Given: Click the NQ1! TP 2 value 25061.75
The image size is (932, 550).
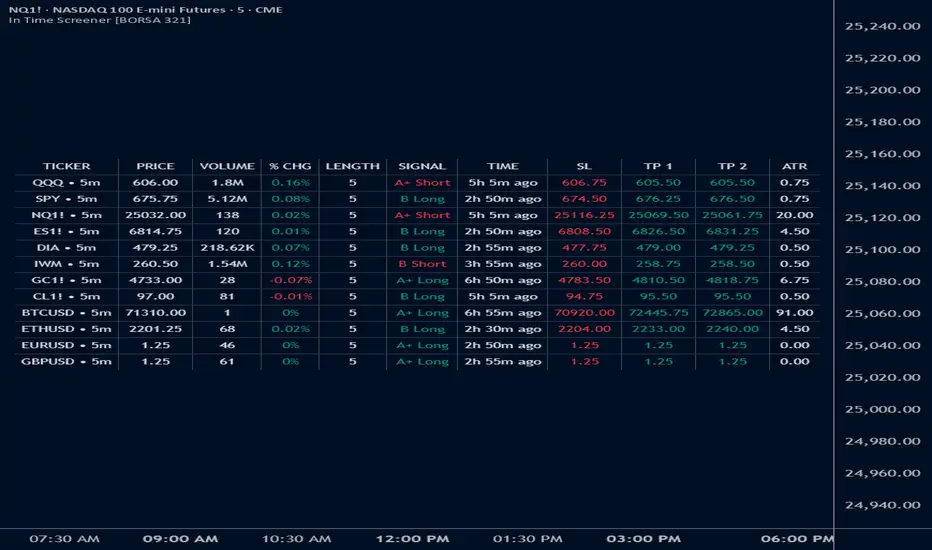Looking at the screenshot, I should click(732, 215).
